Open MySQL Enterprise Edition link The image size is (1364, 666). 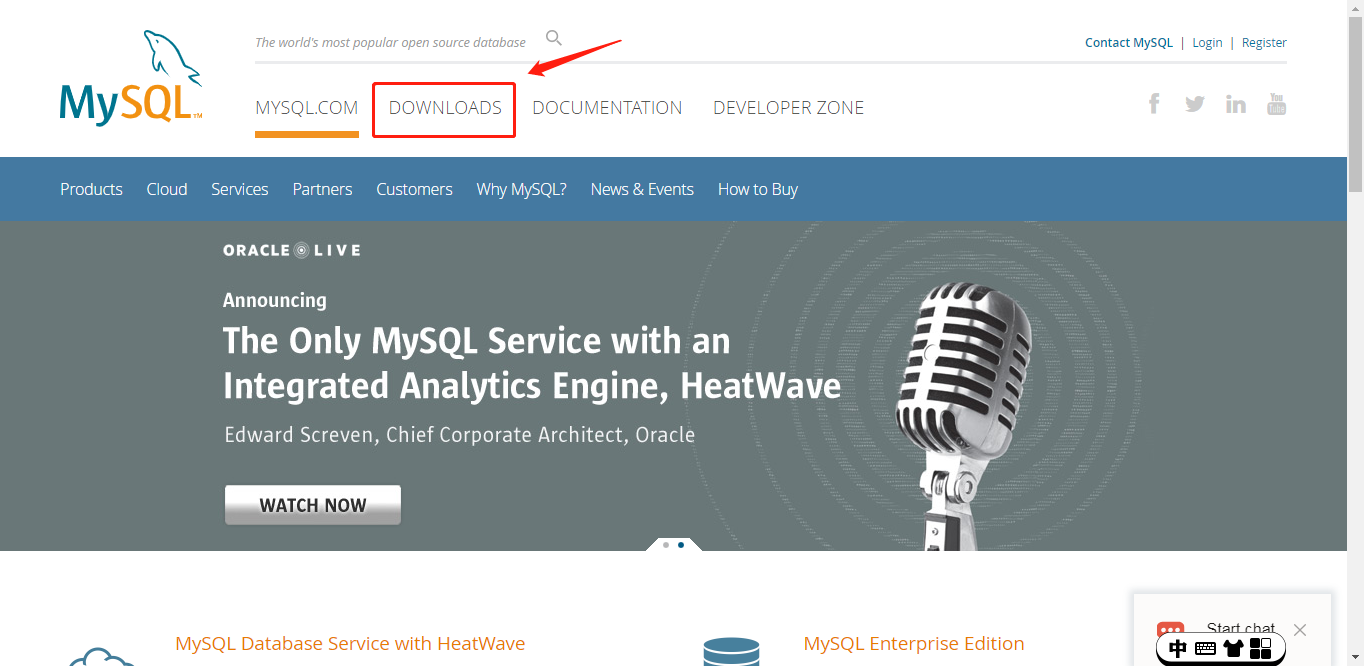pyautogui.click(x=914, y=643)
